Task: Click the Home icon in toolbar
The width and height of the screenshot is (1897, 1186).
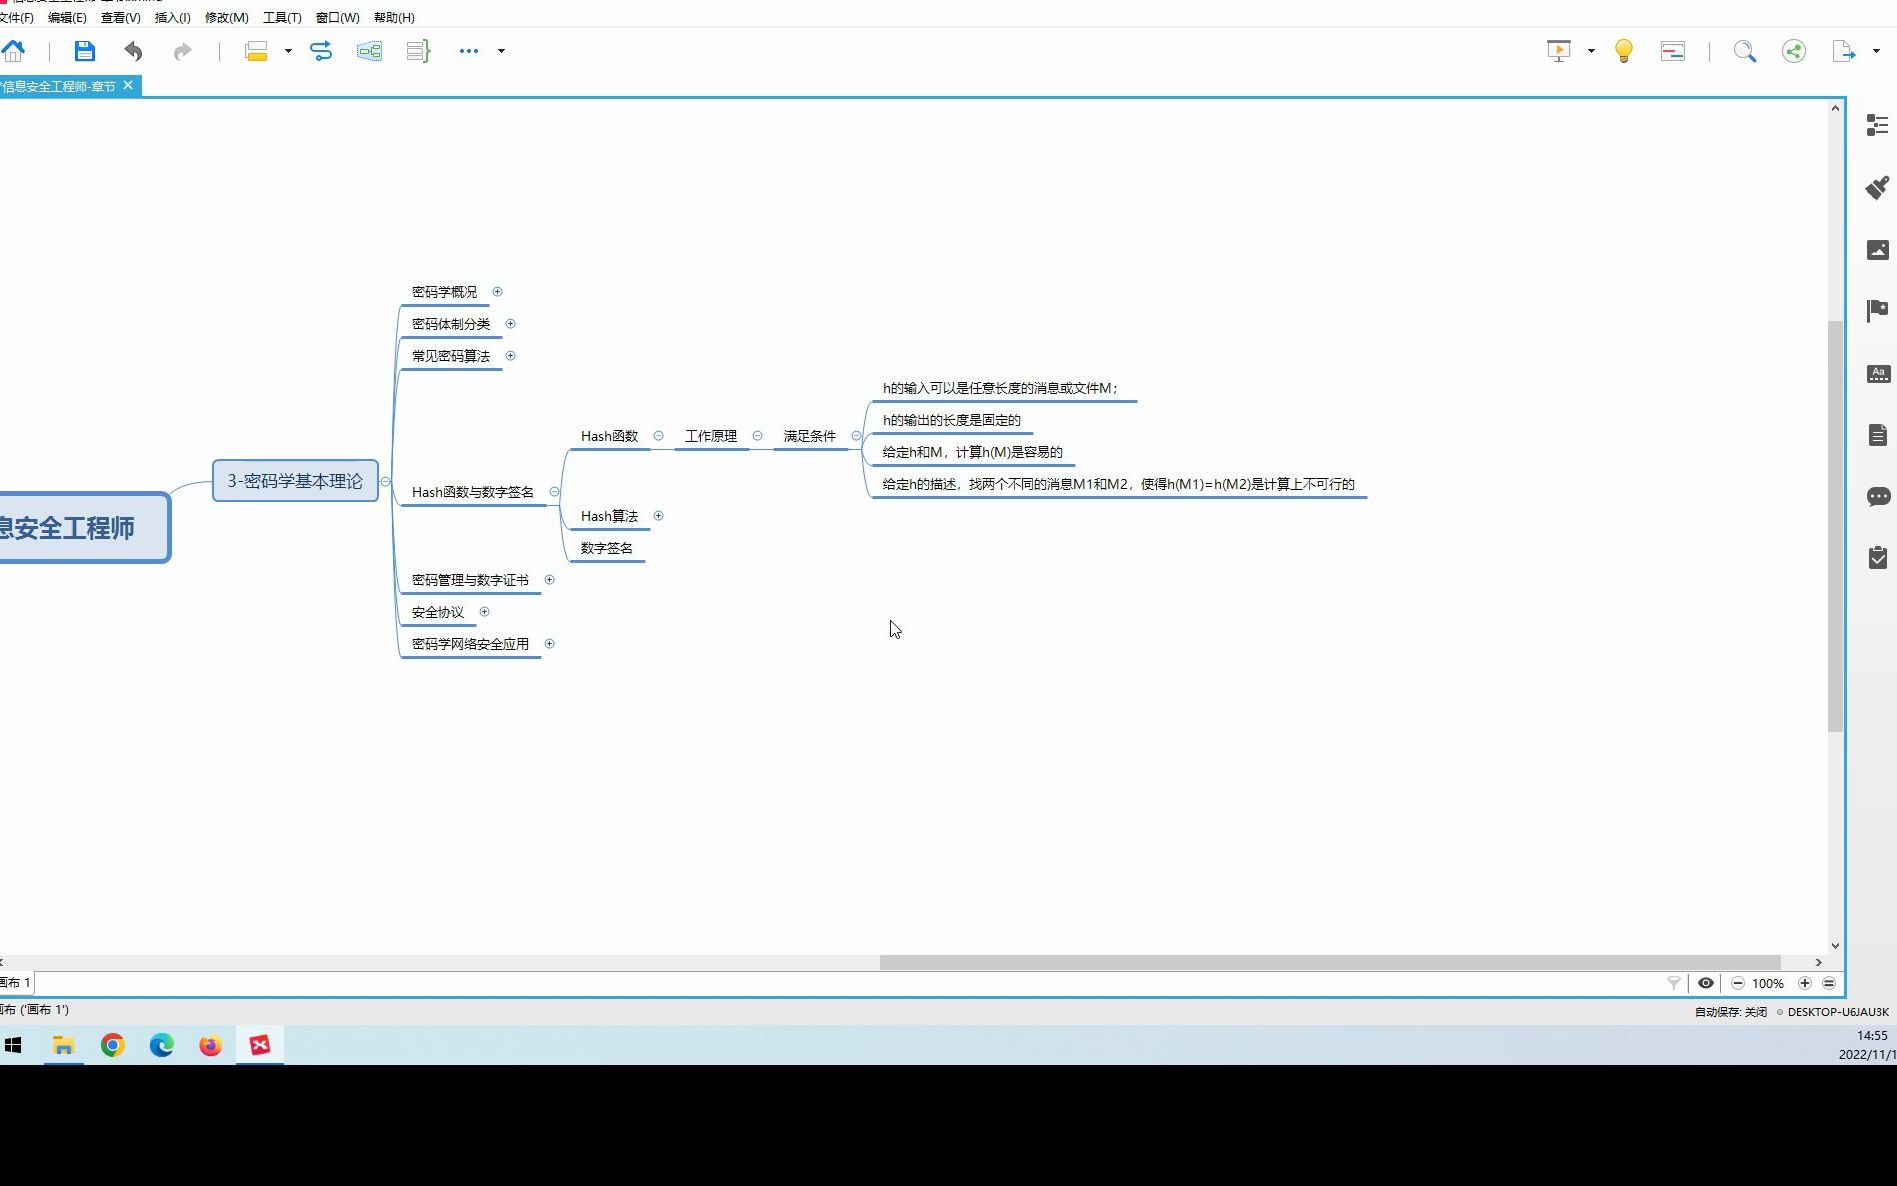Action: coord(13,51)
